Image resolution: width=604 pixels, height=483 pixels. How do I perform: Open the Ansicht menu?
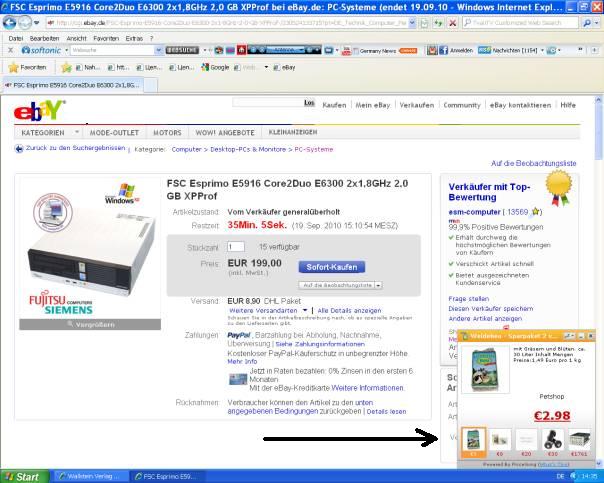[x=76, y=39]
